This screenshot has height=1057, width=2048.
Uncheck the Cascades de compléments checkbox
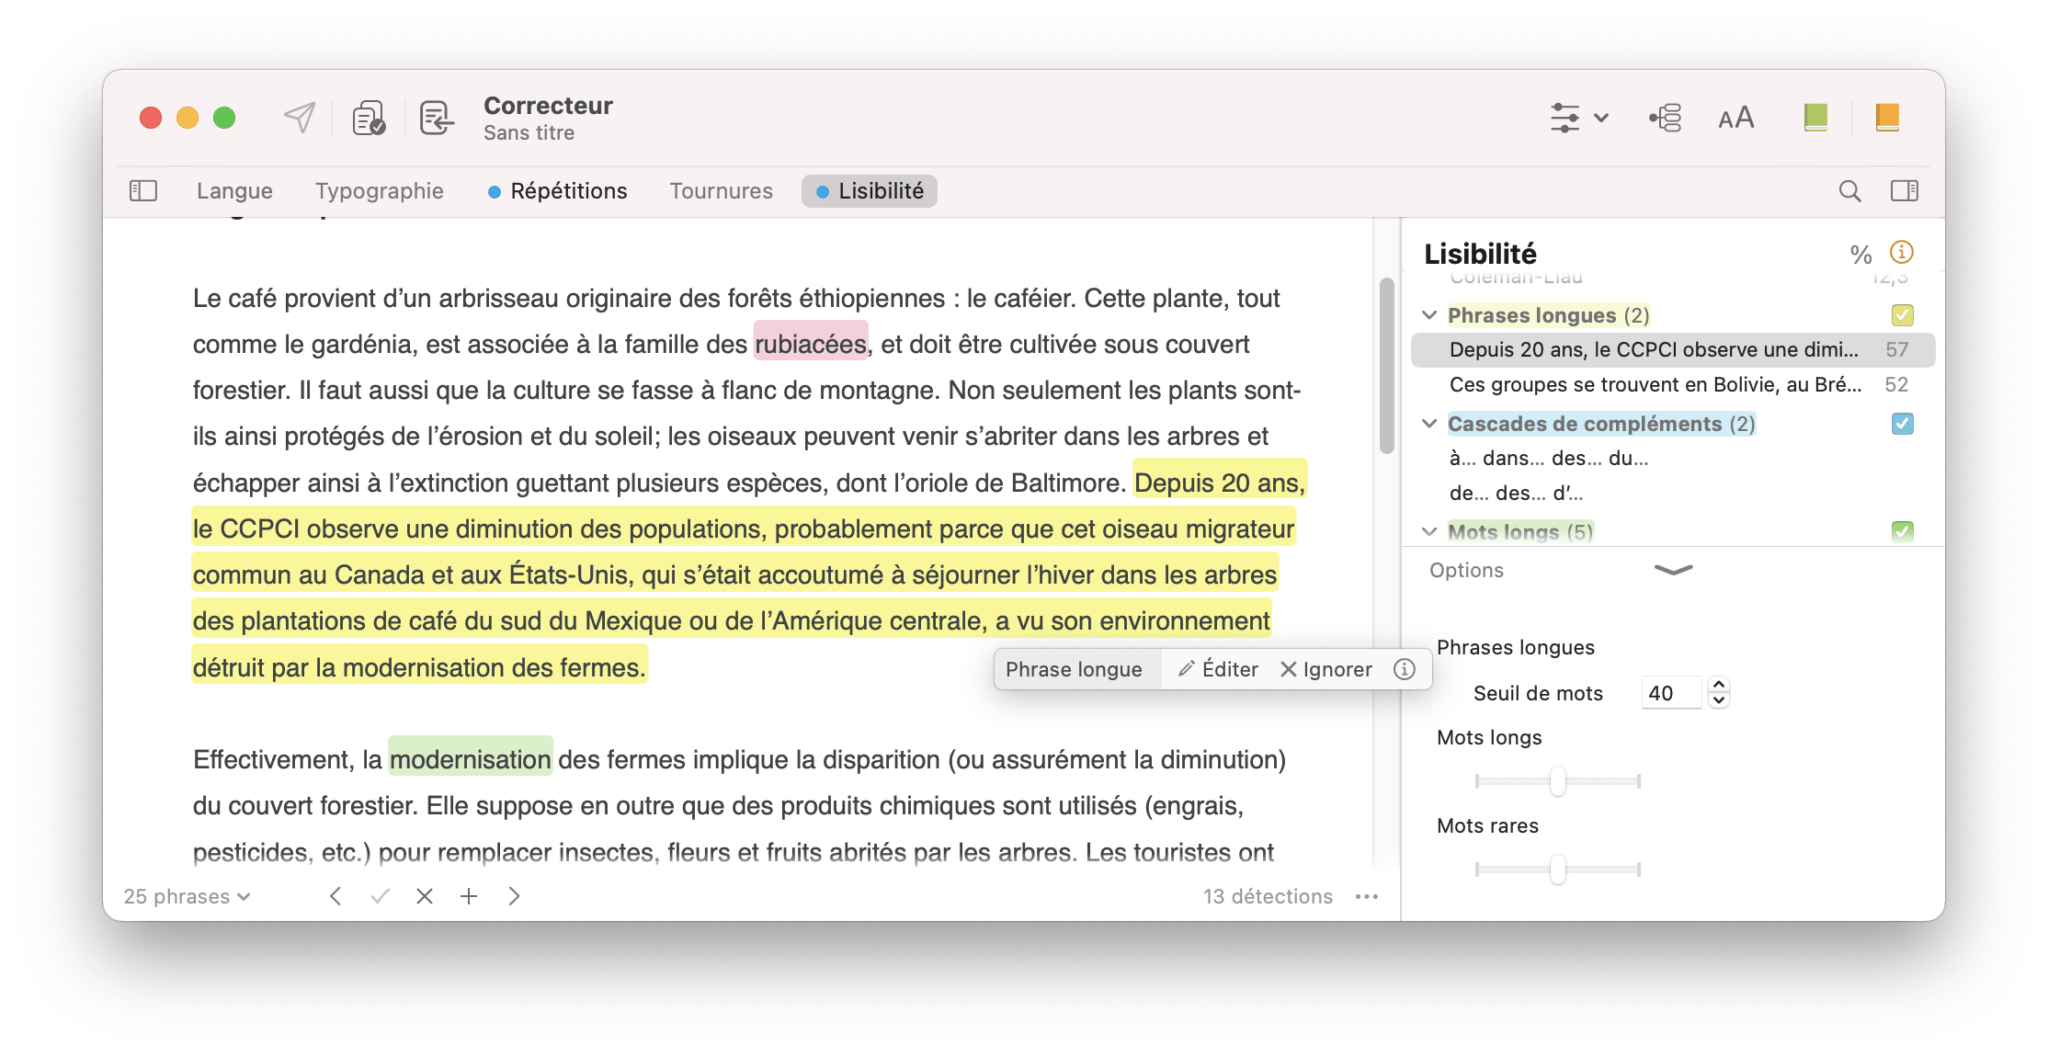(1902, 424)
